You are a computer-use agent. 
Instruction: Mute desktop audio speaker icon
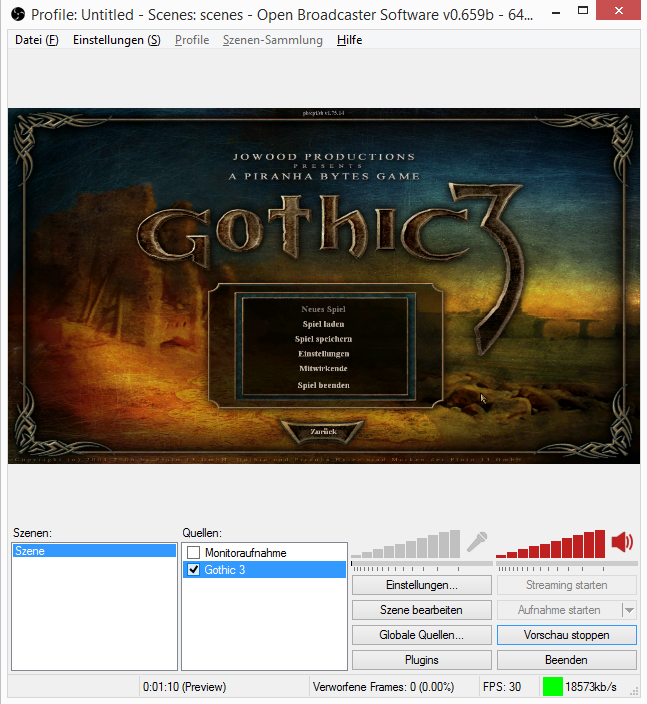[622, 542]
